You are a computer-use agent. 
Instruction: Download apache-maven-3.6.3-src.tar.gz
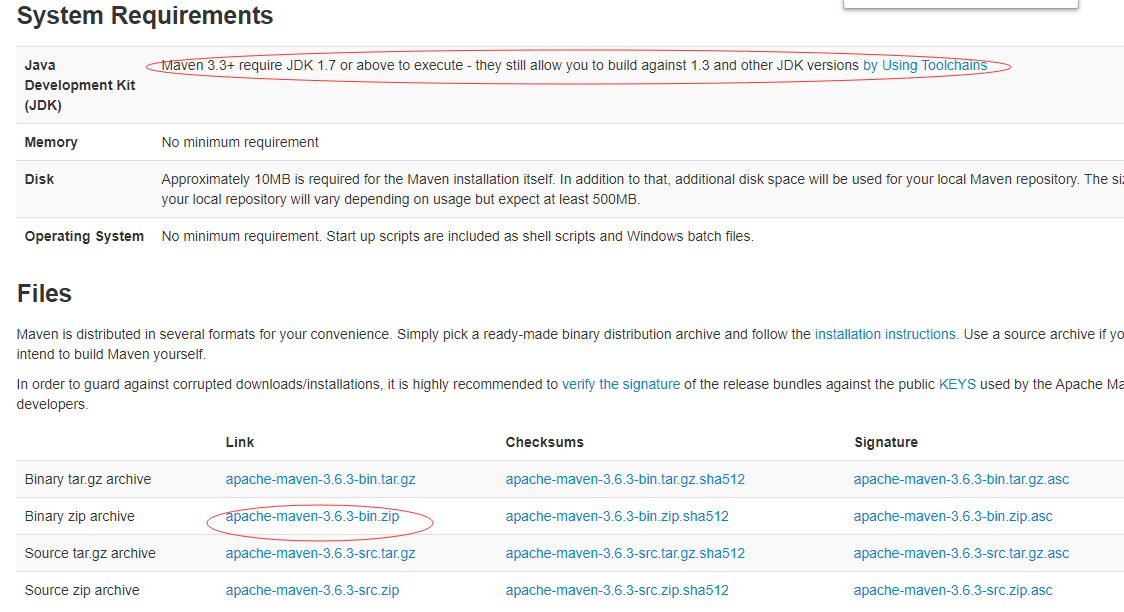320,554
